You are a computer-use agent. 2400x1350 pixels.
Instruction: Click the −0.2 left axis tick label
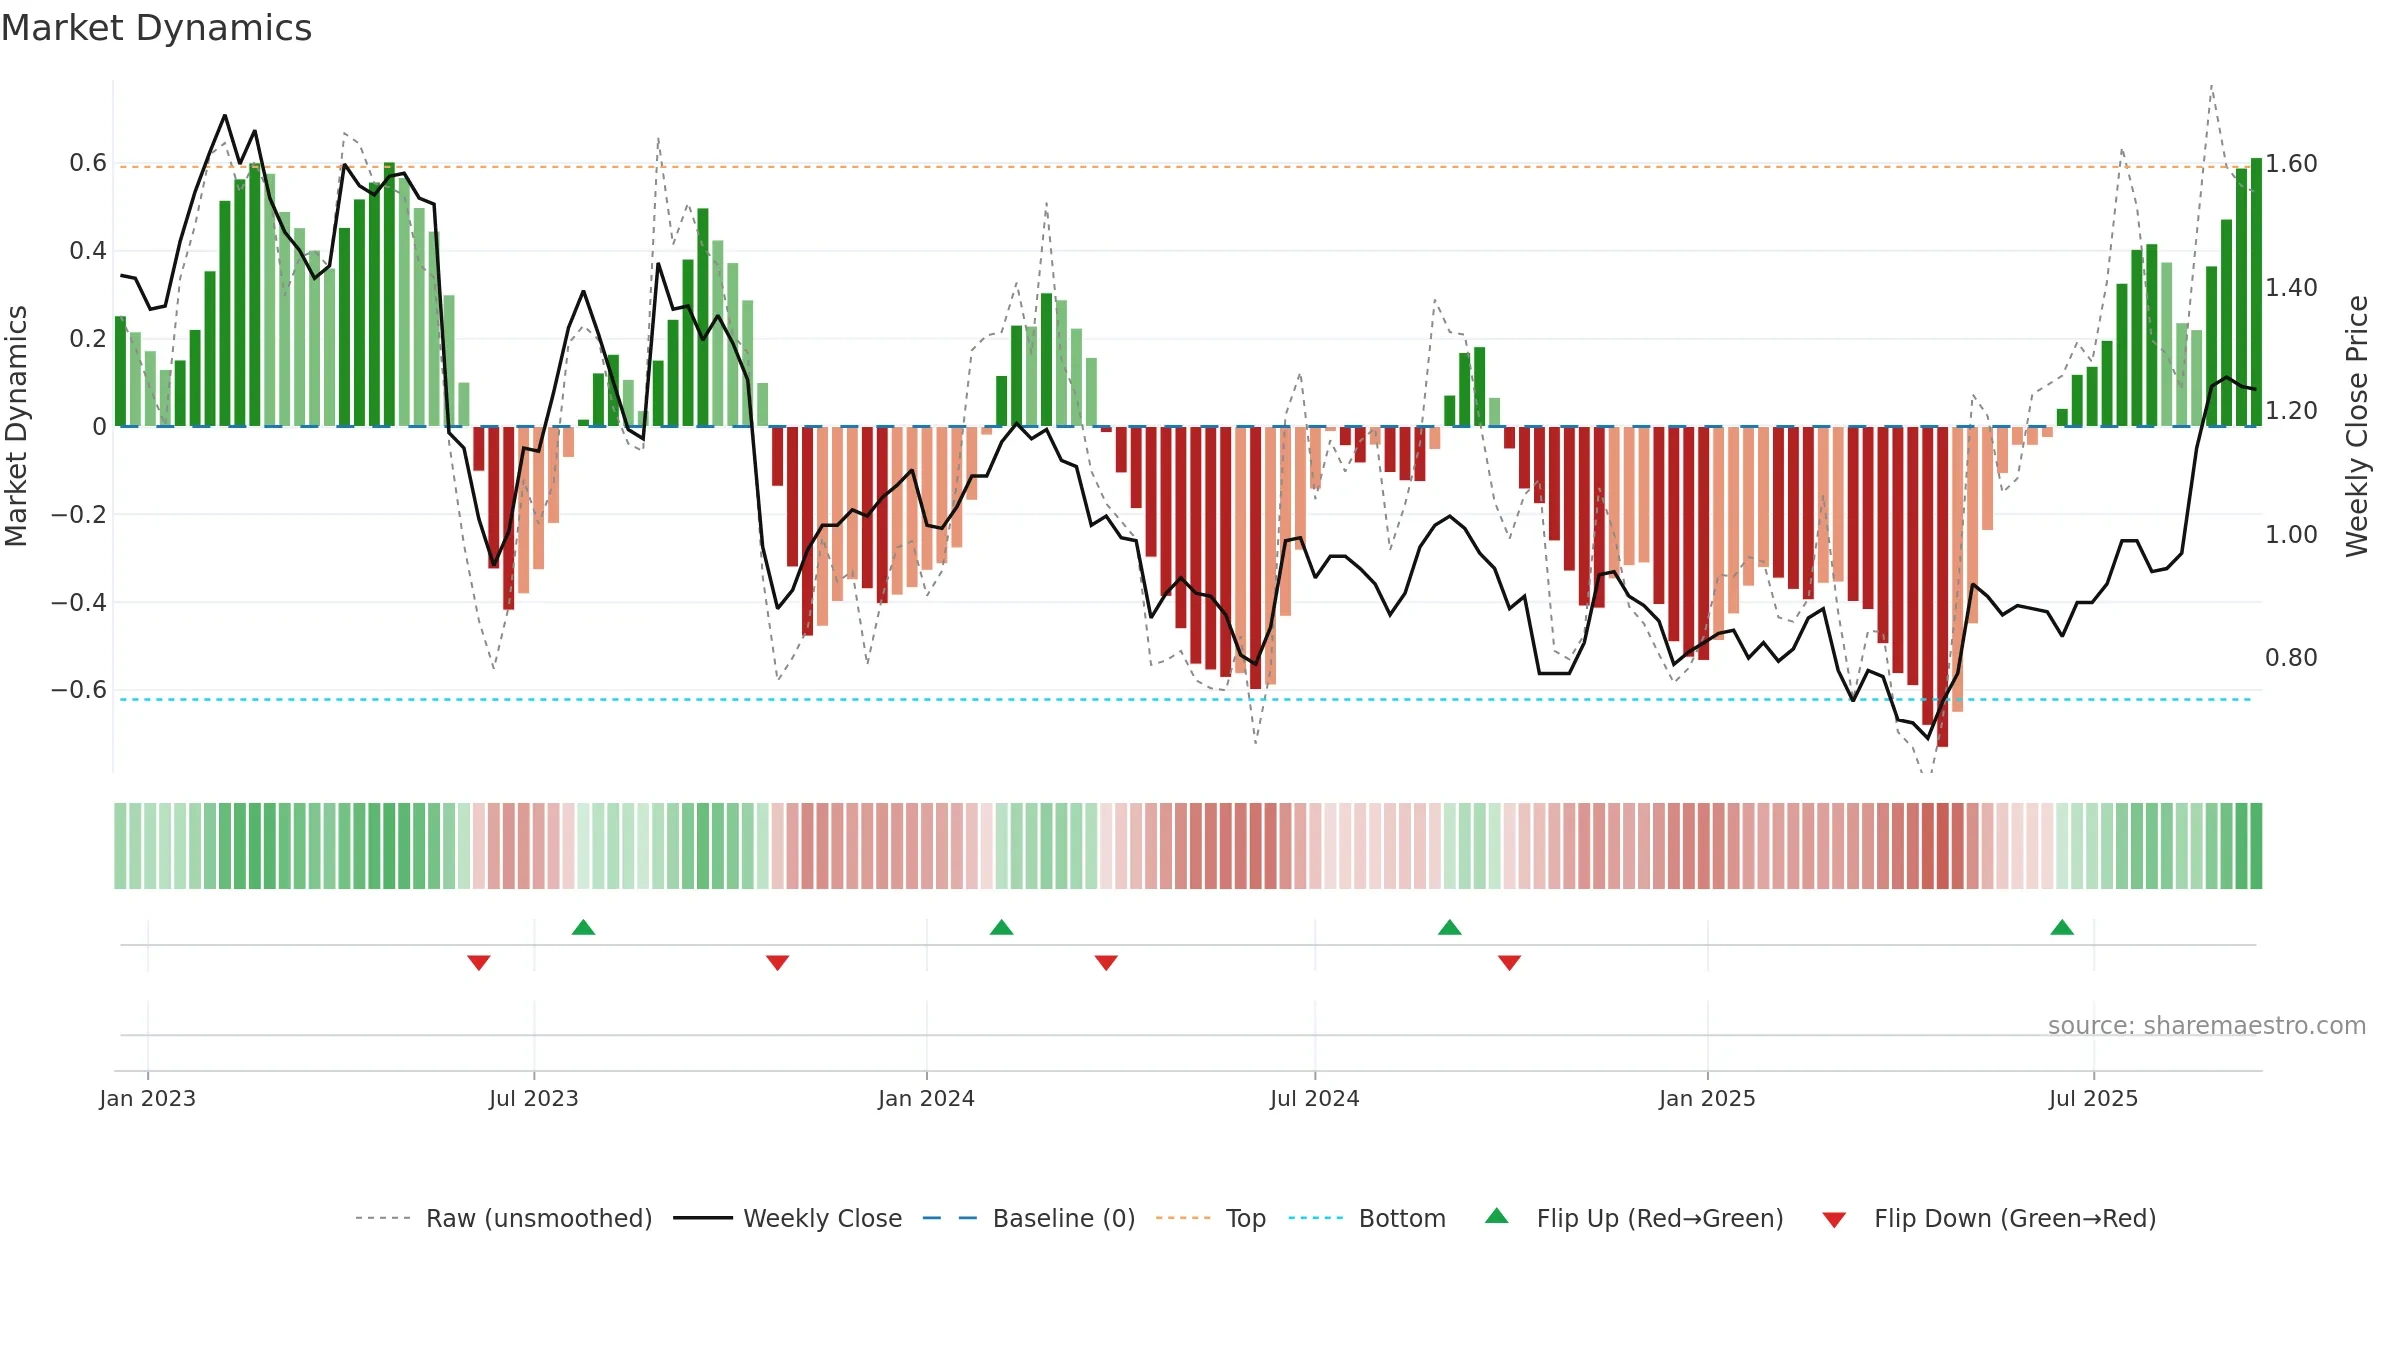[x=79, y=514]
